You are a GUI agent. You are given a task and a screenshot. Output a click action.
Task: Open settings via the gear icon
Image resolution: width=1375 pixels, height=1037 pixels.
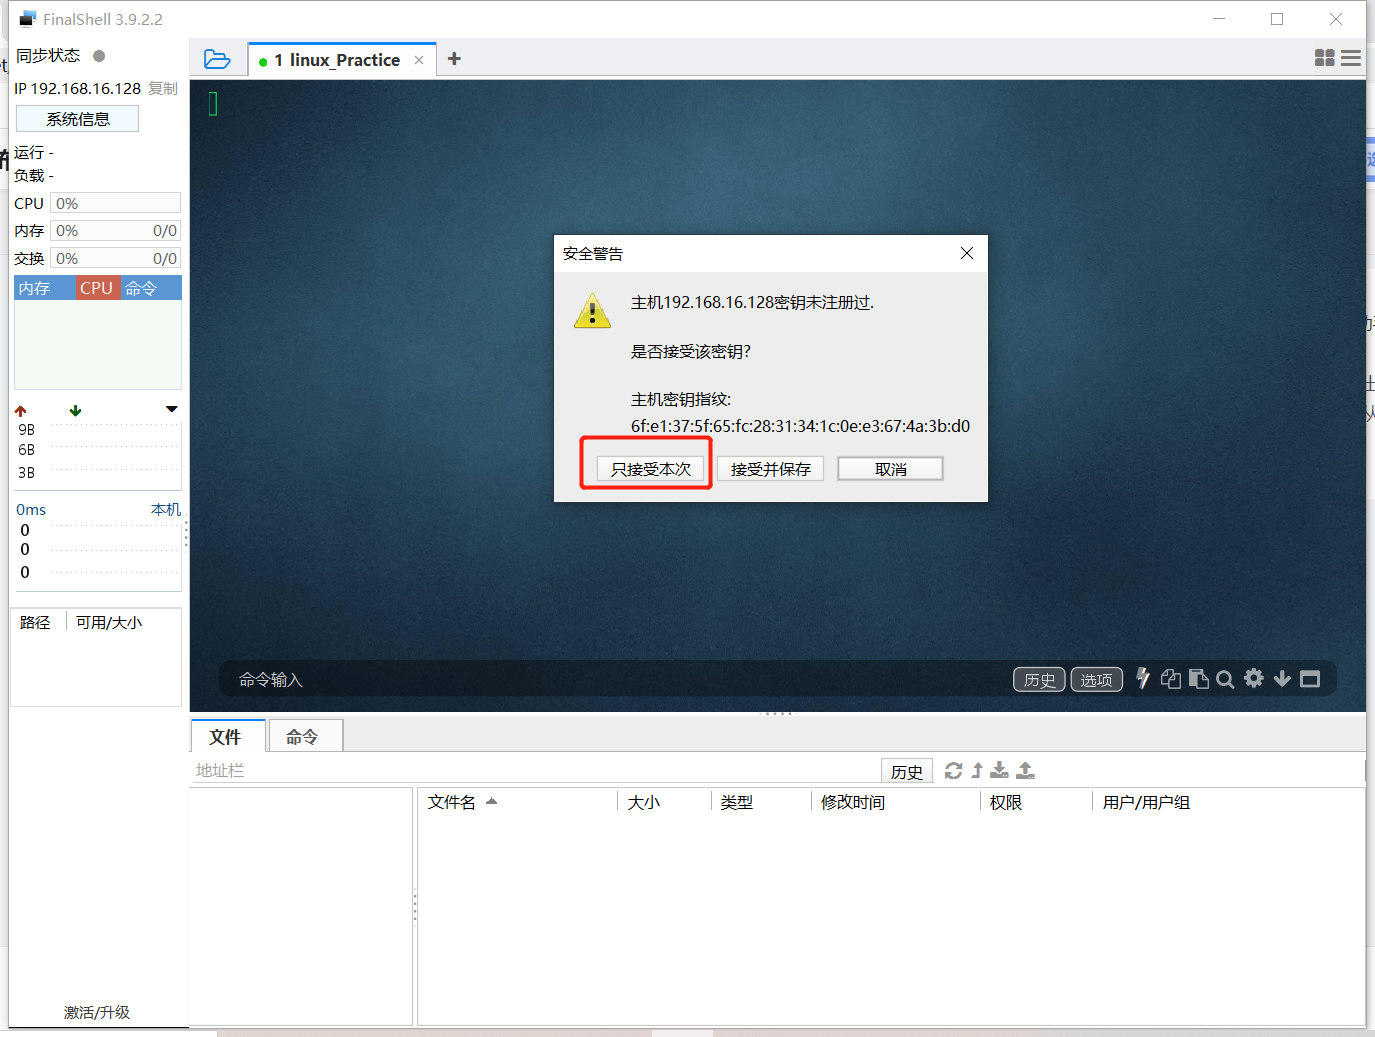click(1253, 679)
